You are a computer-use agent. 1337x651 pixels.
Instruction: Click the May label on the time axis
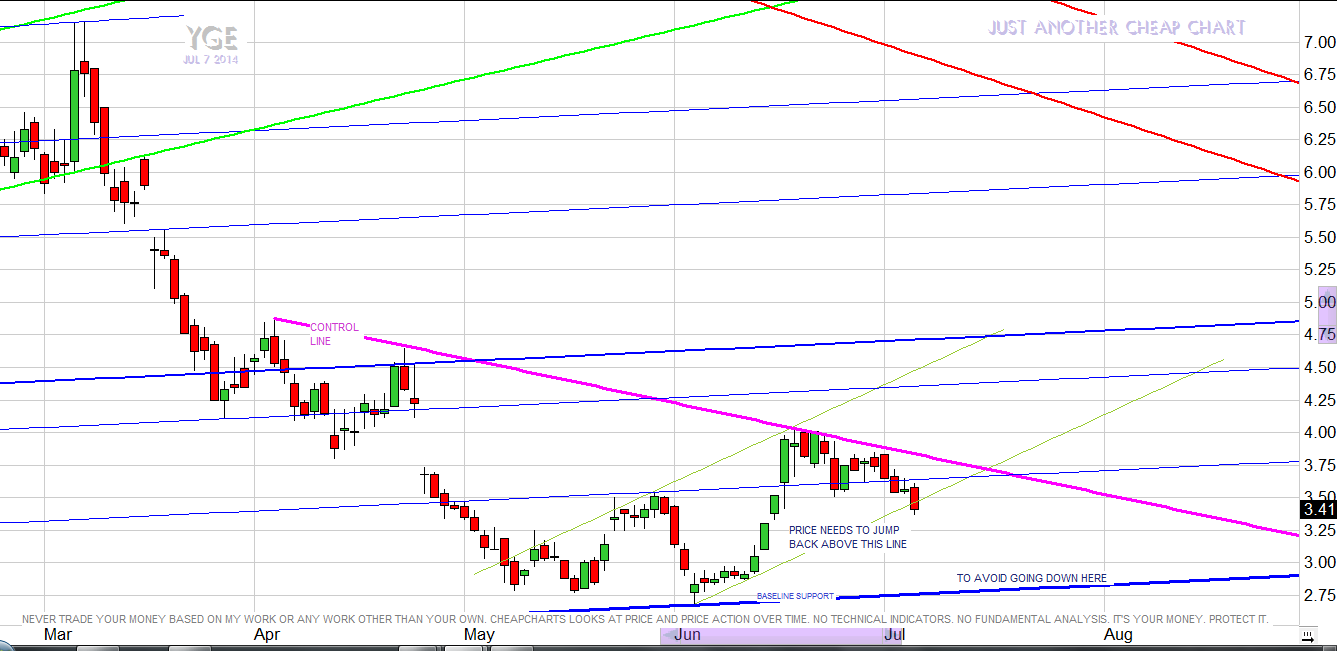coord(479,635)
